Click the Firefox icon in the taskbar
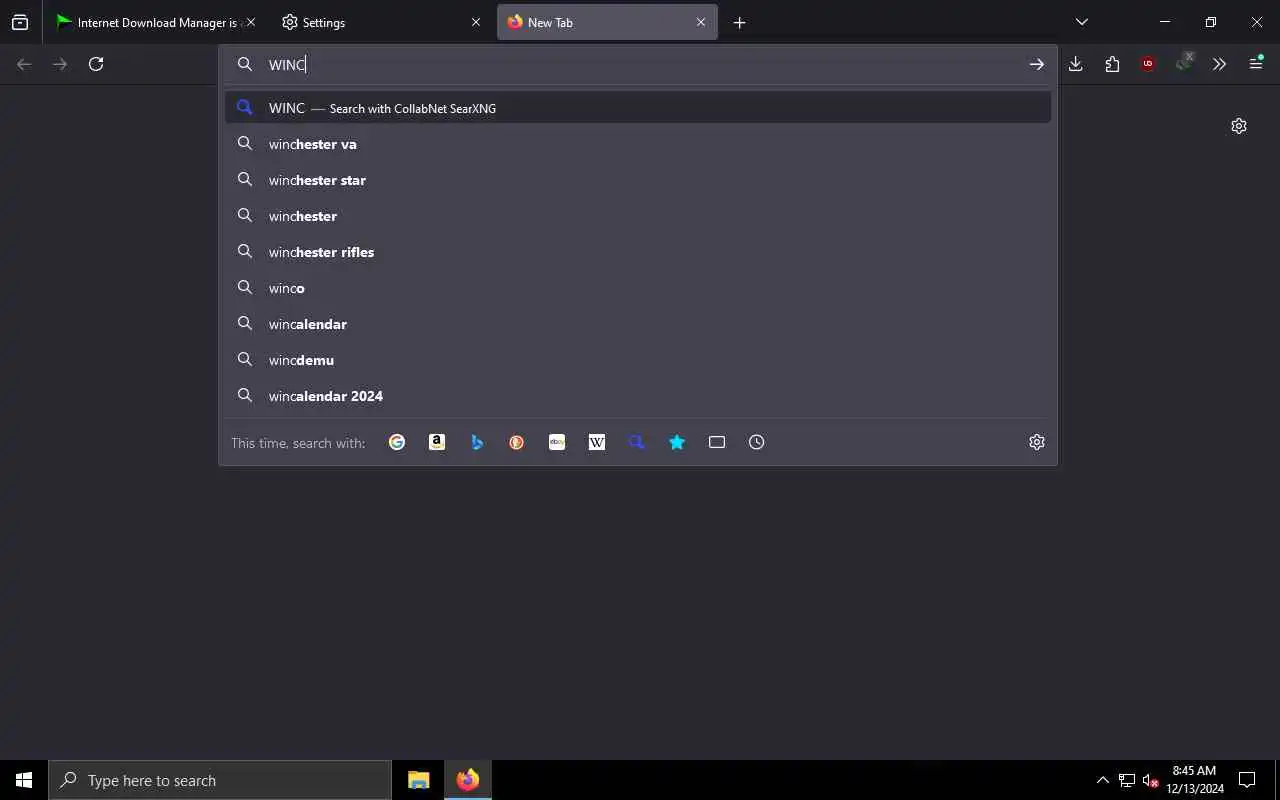 [467, 780]
